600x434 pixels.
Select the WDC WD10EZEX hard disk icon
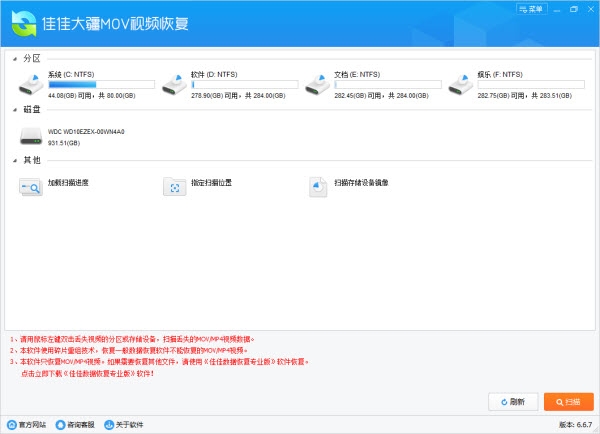pyautogui.click(x=29, y=136)
